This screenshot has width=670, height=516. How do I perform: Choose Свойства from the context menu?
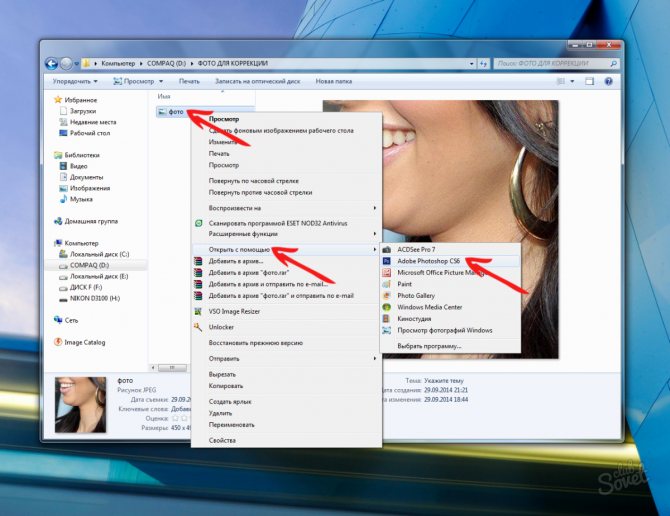point(222,440)
